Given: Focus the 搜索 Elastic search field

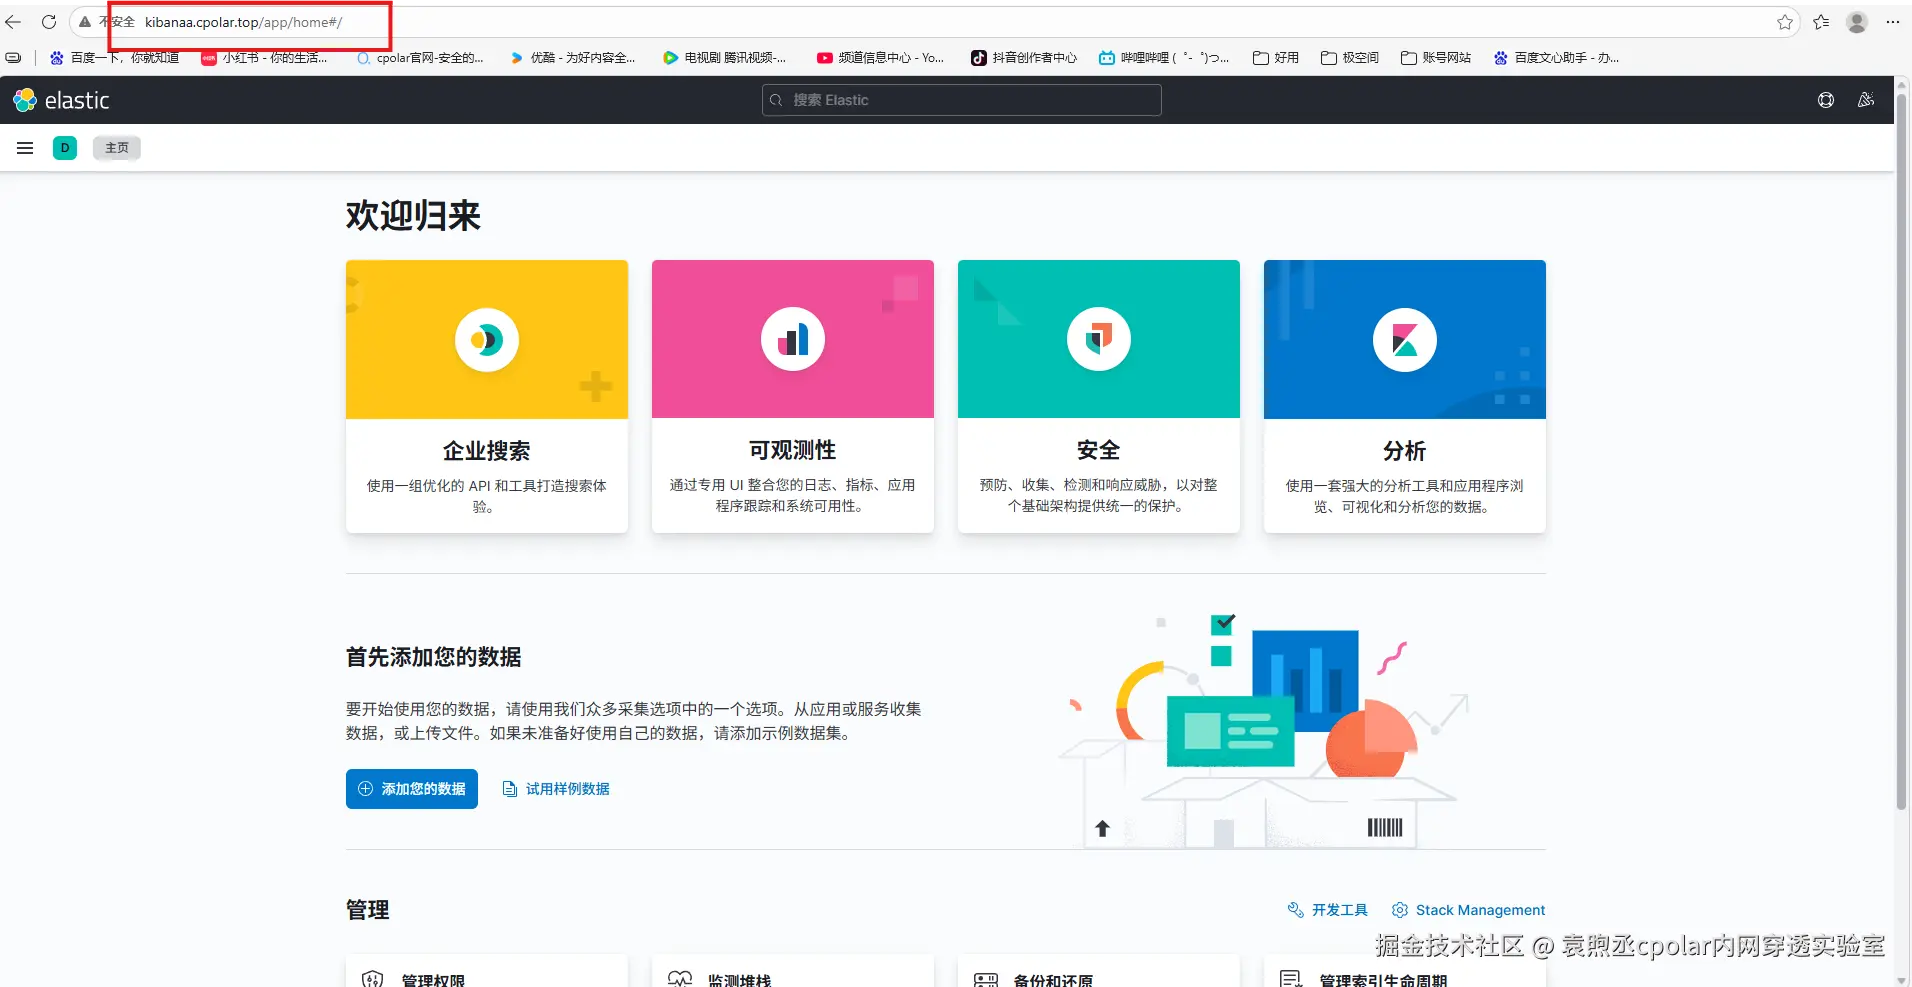Looking at the screenshot, I should tap(961, 100).
